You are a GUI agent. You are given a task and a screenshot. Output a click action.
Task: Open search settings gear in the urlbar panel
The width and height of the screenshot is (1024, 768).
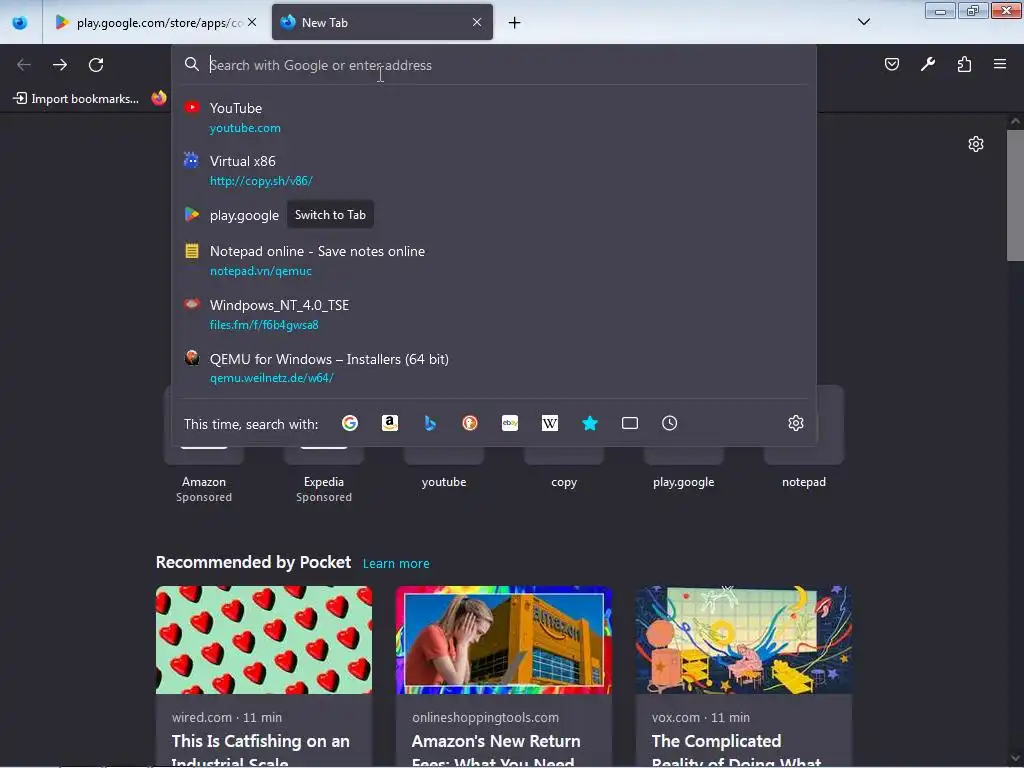[795, 423]
